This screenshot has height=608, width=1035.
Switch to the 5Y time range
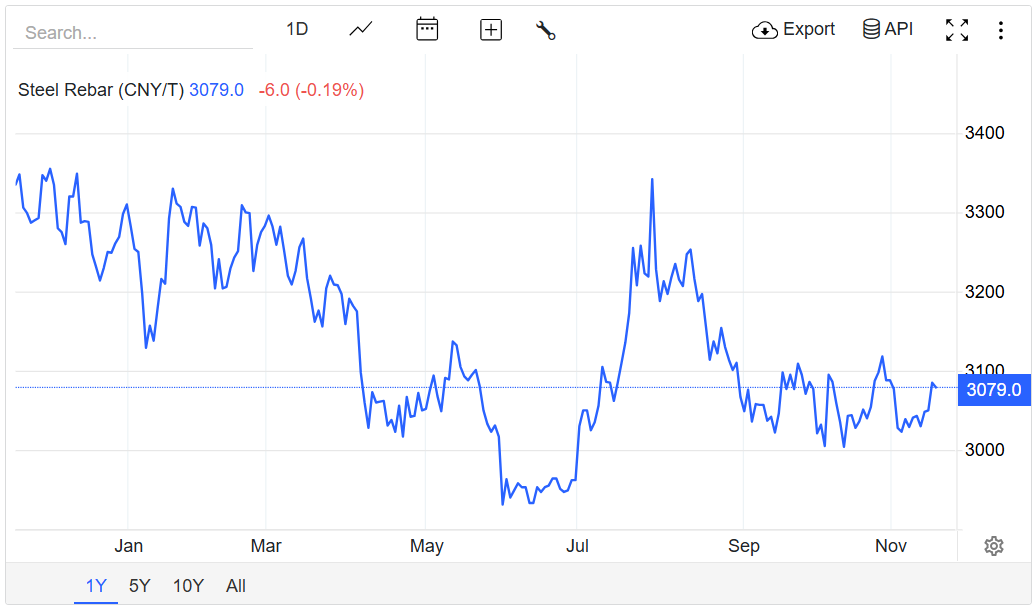(x=140, y=586)
